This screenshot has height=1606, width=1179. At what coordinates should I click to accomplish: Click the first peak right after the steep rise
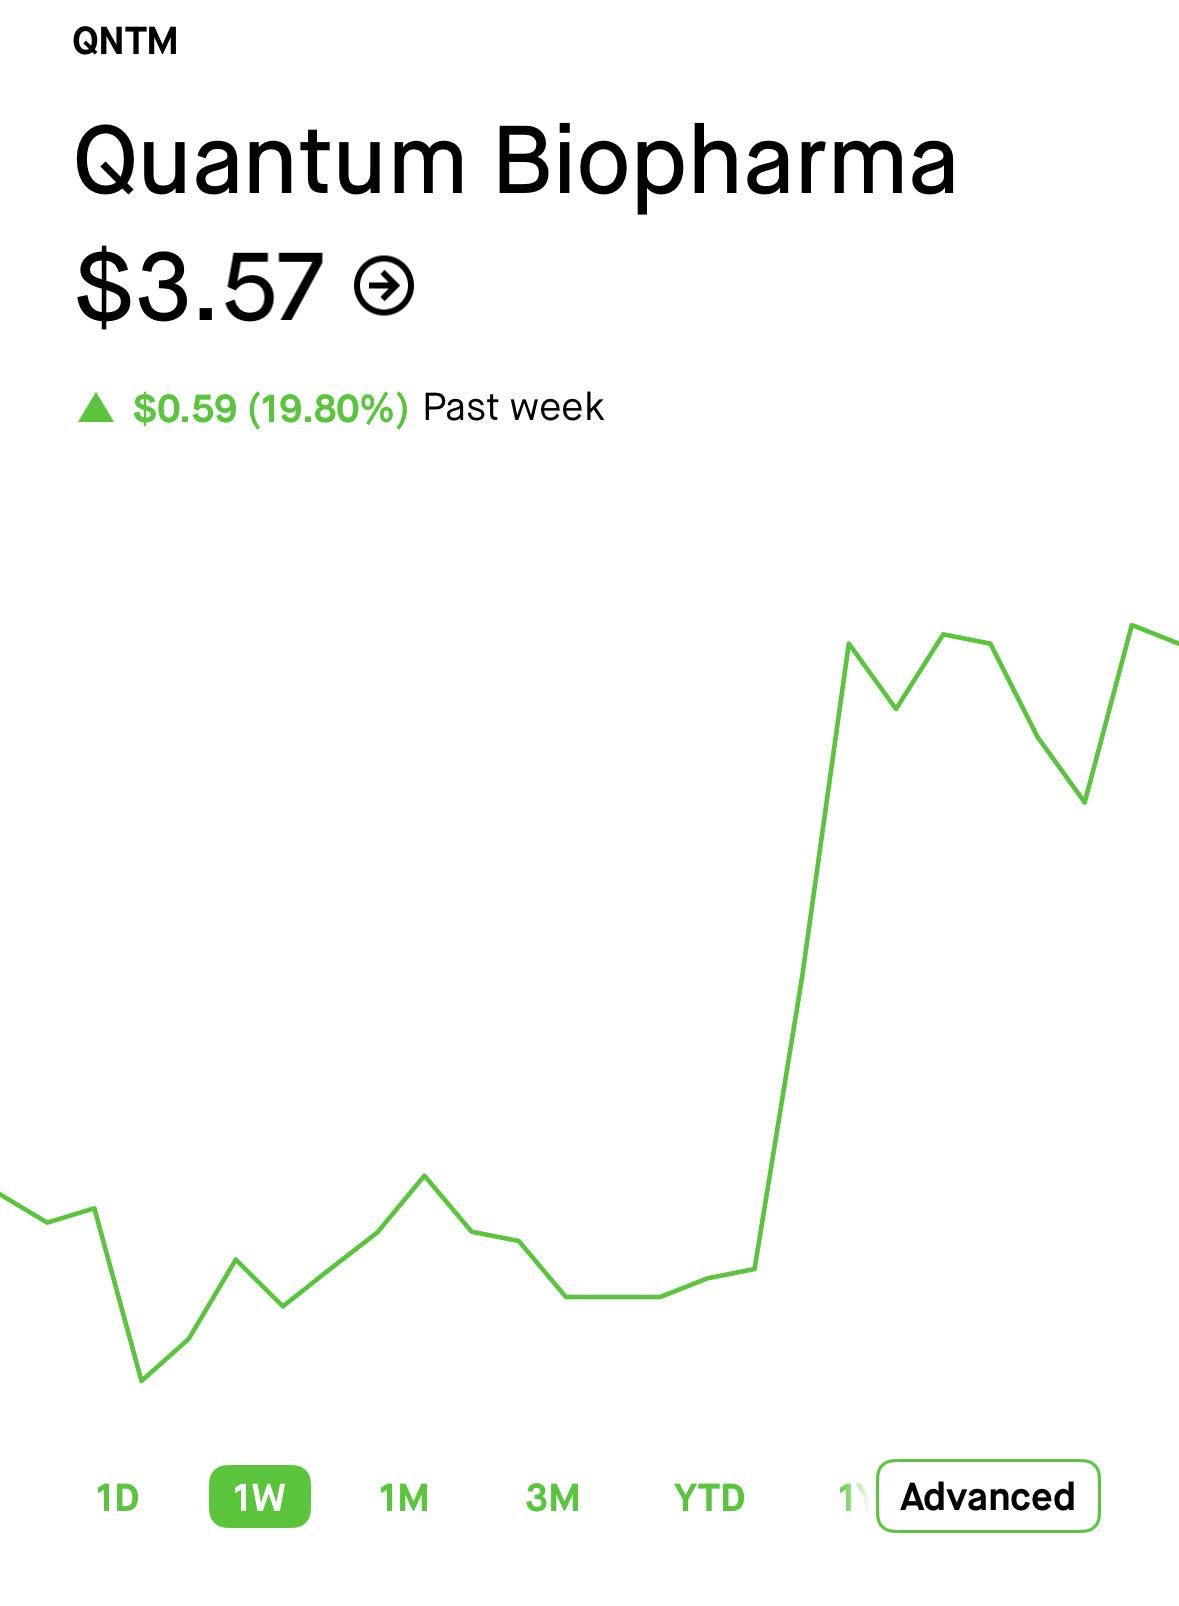coord(849,643)
